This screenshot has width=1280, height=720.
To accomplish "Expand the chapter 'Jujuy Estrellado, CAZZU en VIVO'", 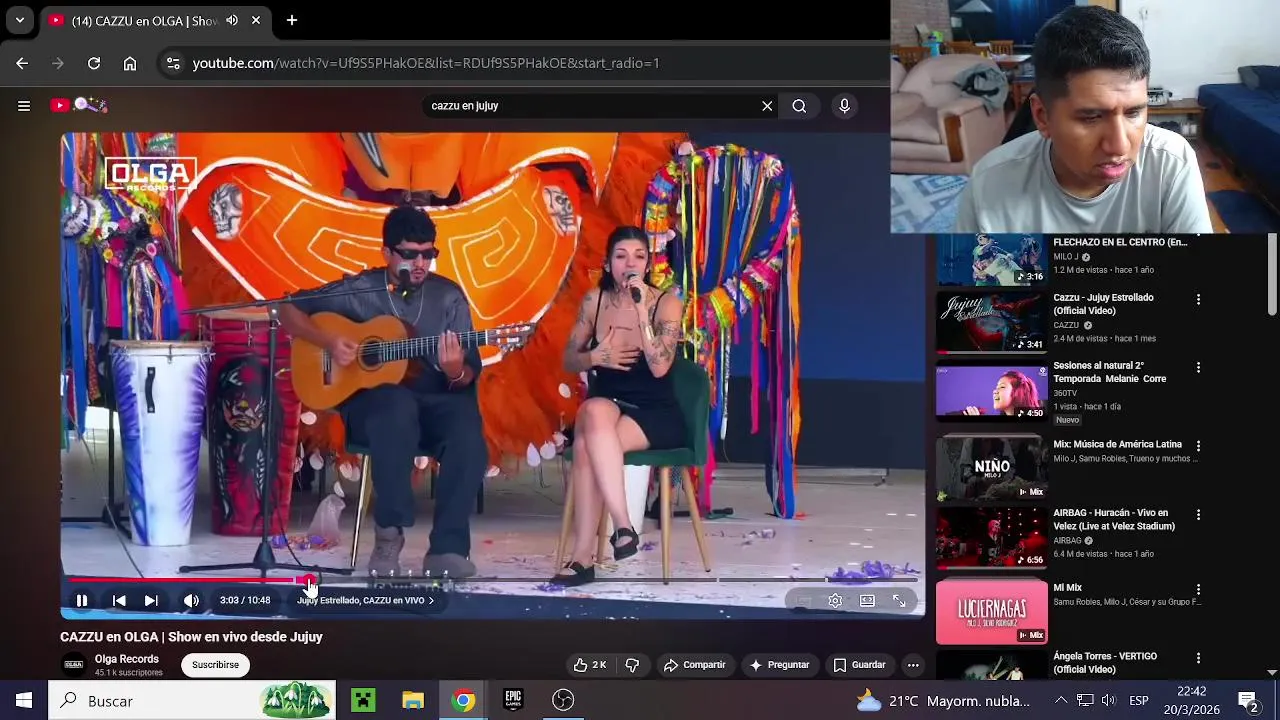I will (x=365, y=601).
